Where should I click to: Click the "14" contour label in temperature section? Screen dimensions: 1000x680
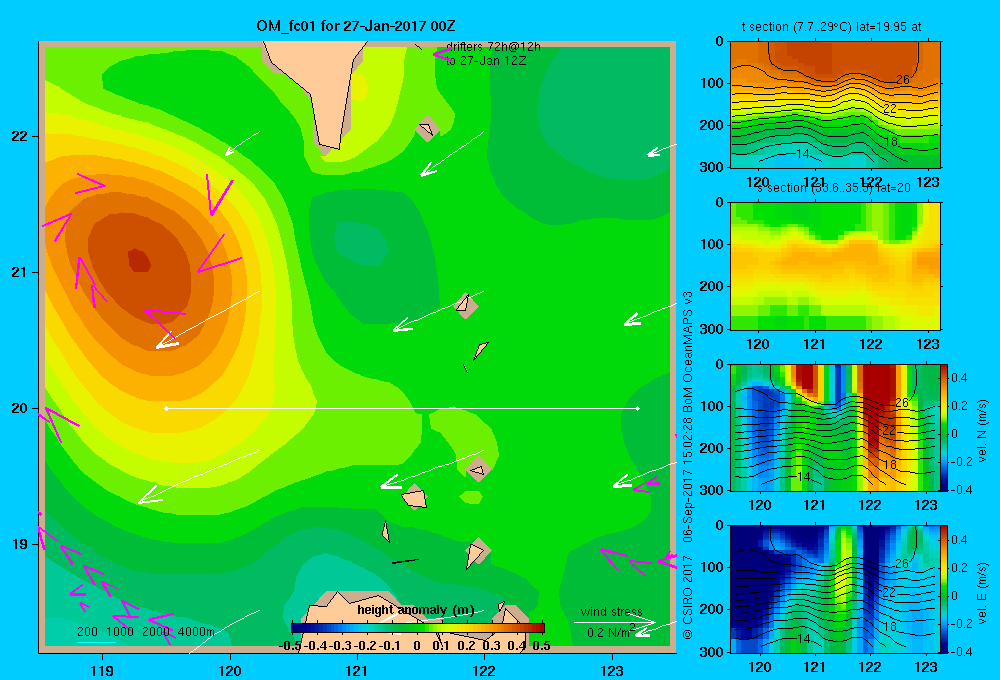tap(803, 154)
